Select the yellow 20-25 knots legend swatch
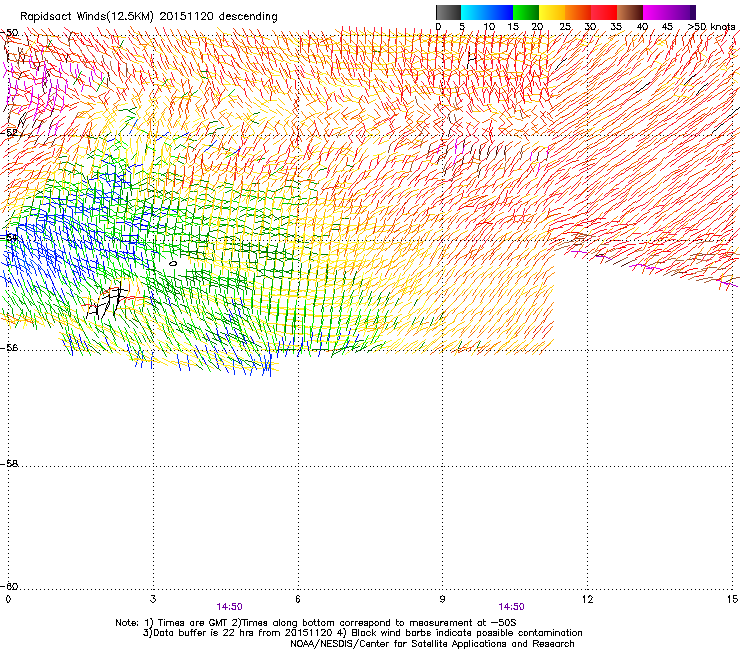740x650 pixels. [552, 12]
